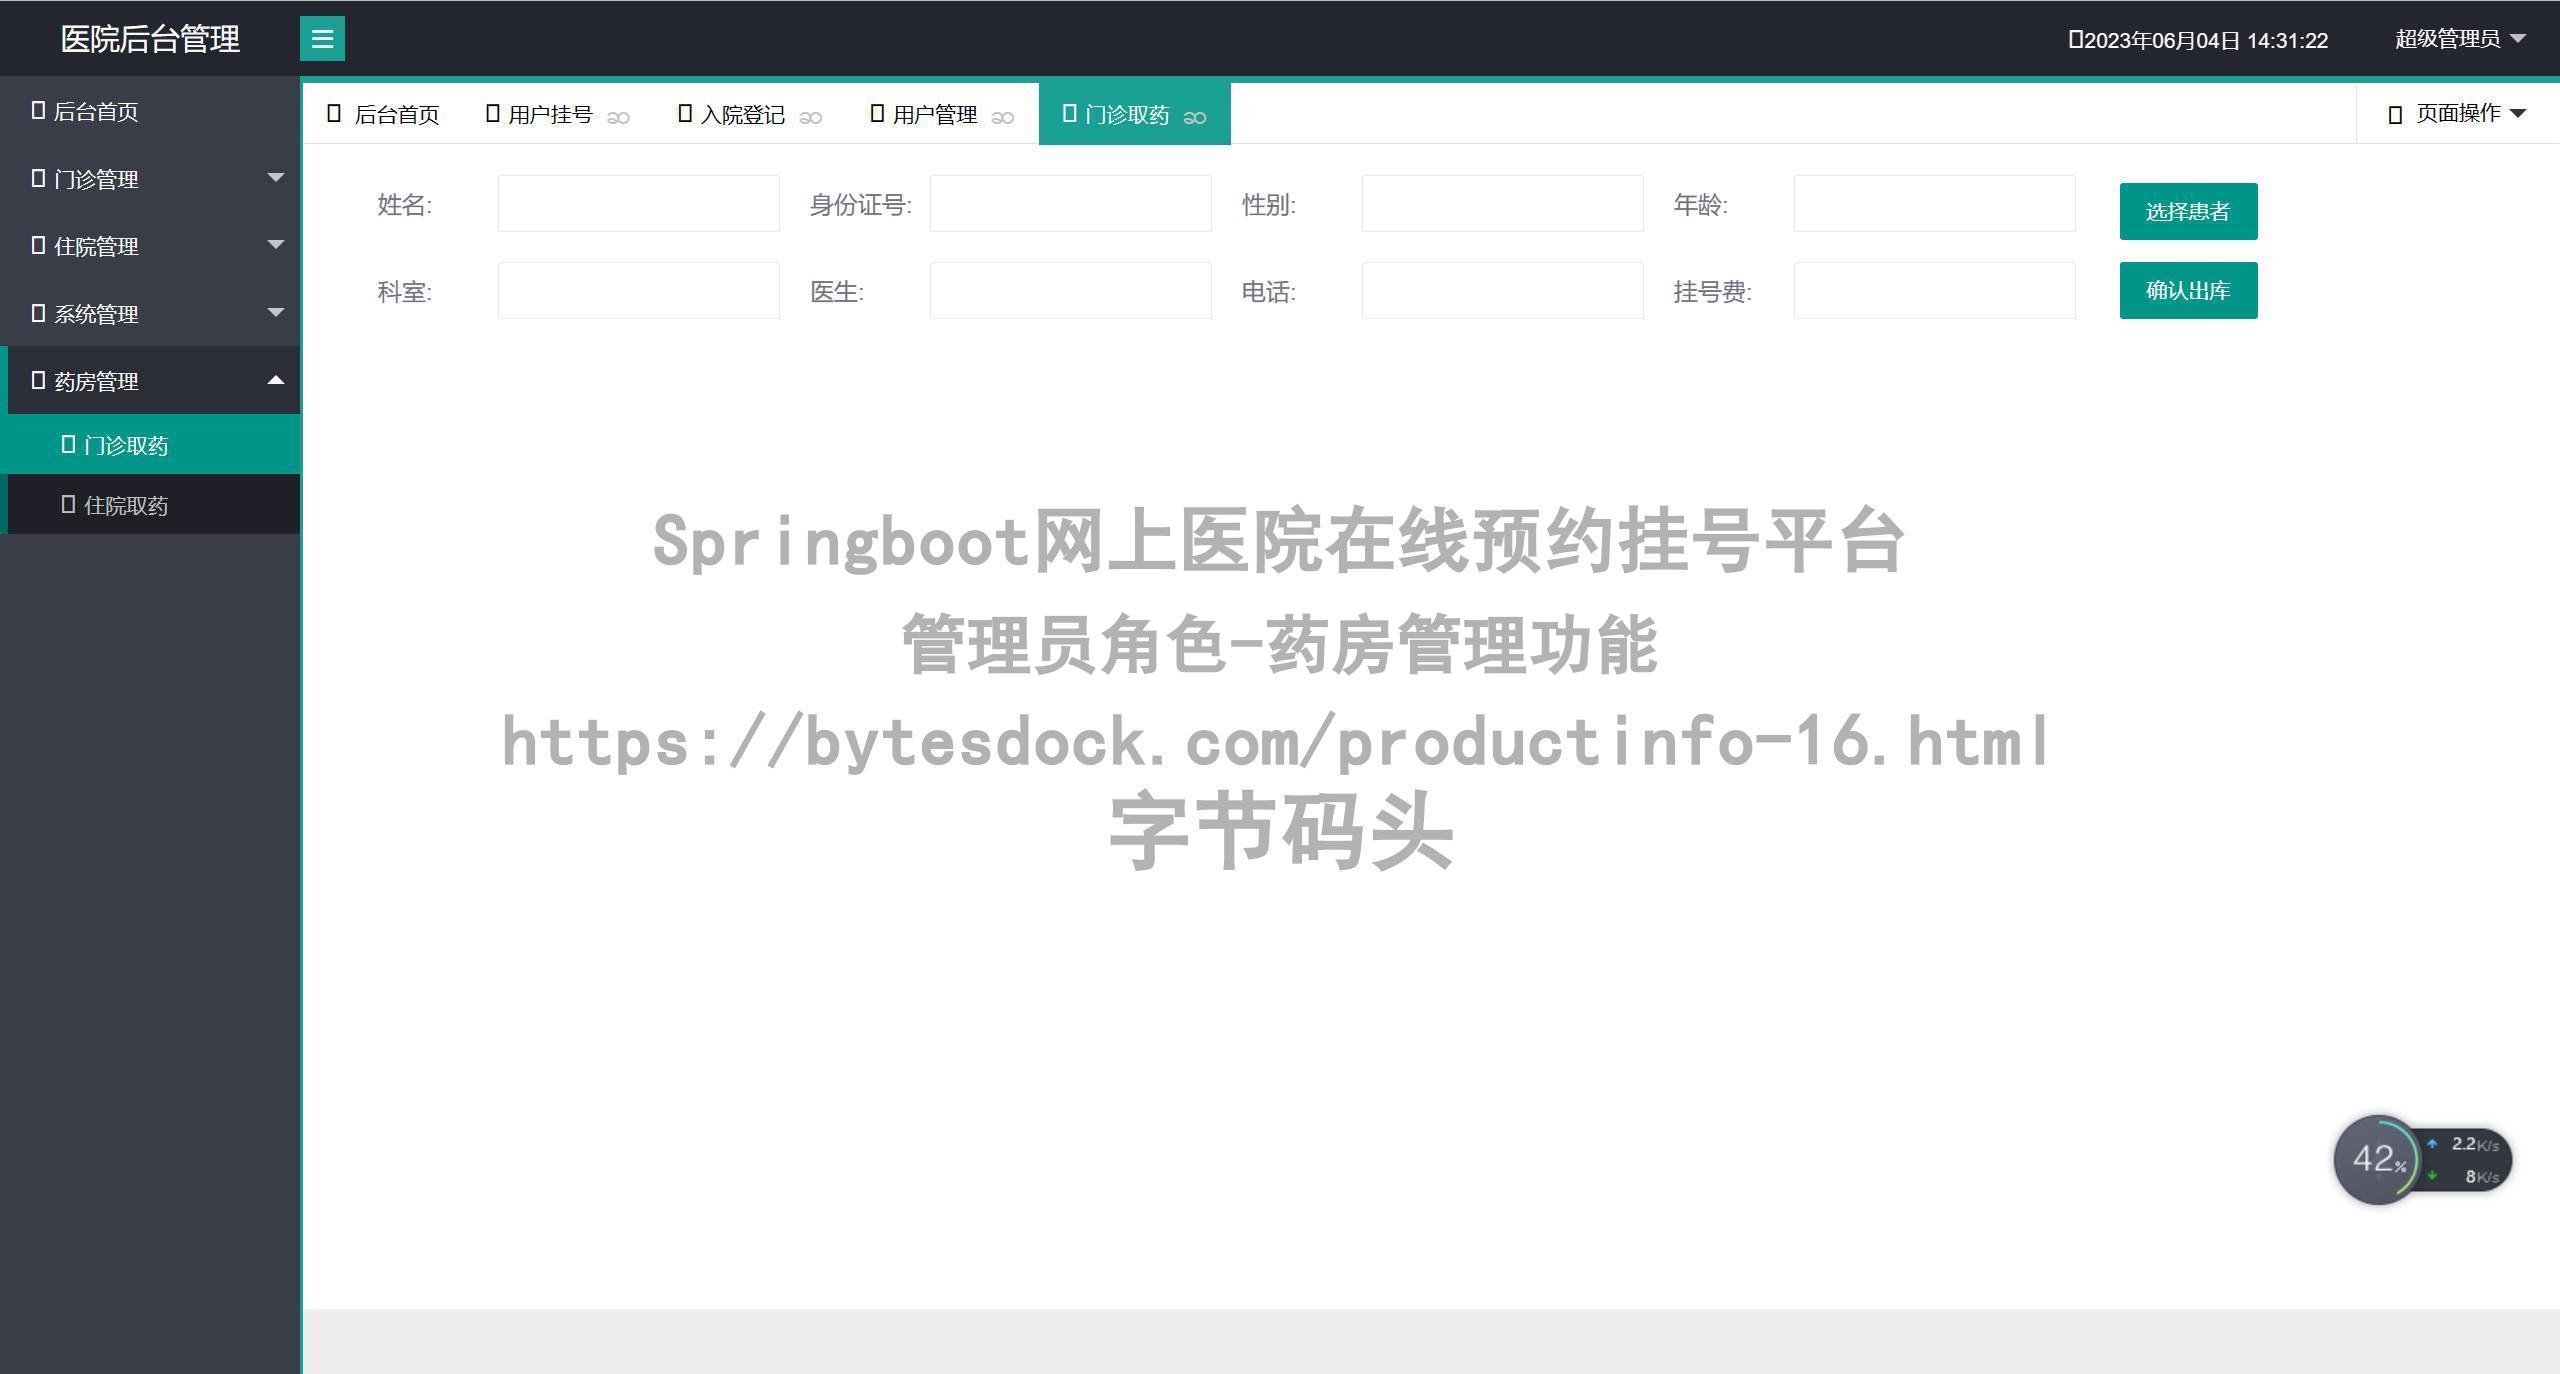Click the date and time display

pos(2198,40)
